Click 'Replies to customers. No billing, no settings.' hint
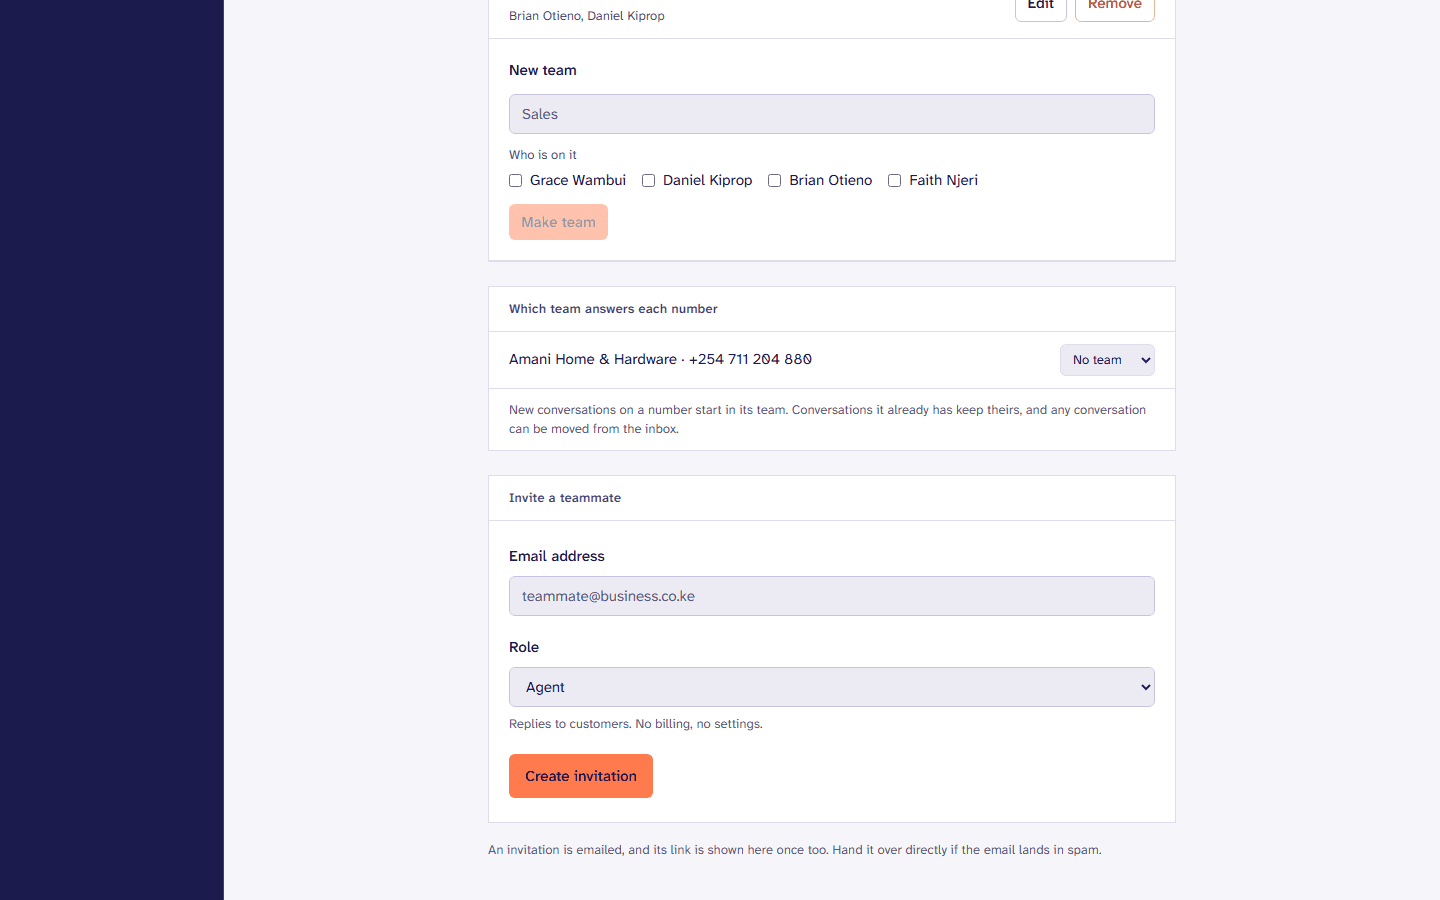This screenshot has height=900, width=1440. (636, 724)
